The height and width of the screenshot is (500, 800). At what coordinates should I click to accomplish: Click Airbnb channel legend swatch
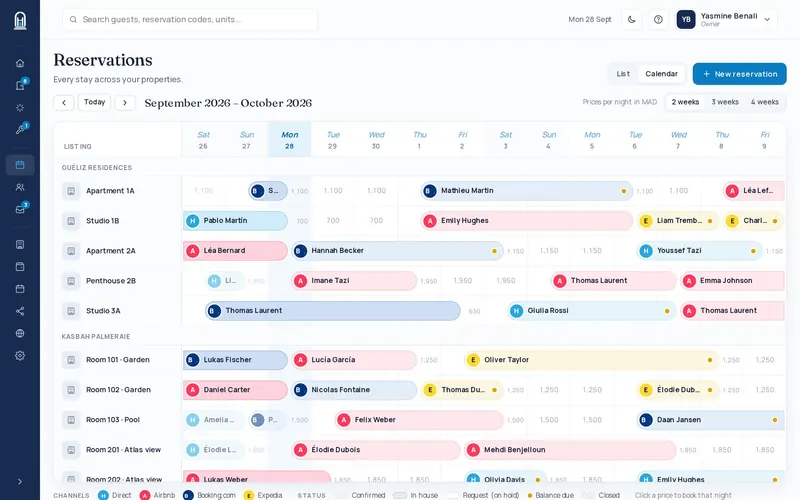point(145,495)
